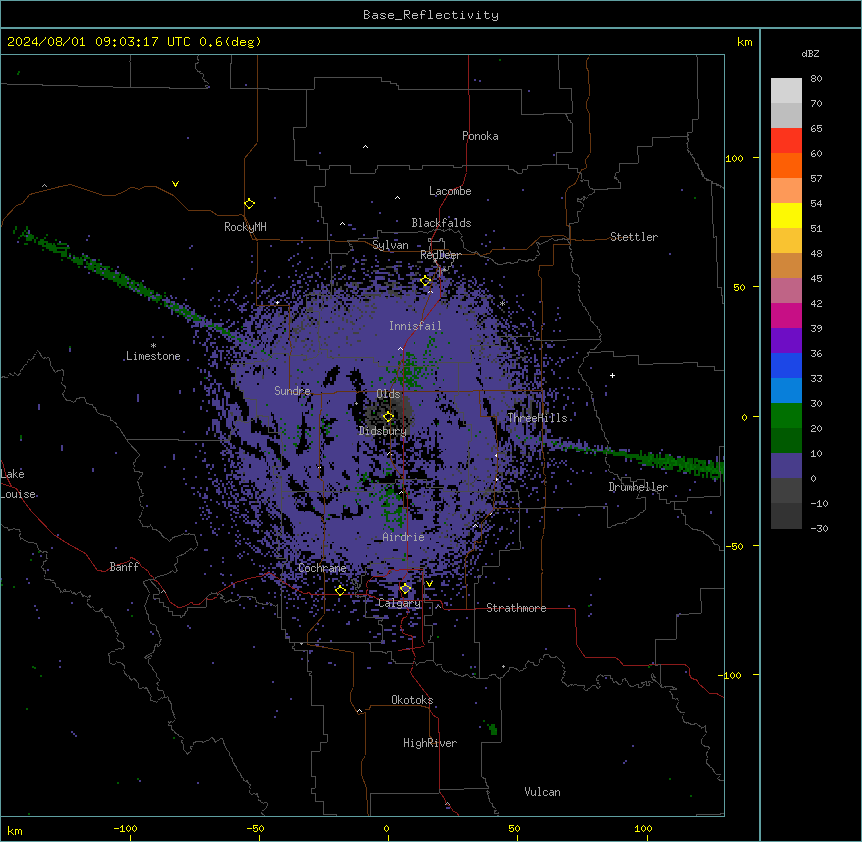This screenshot has height=842, width=862.
Task: Select the bright yellow swatch in the dBZ scale
Action: [x=786, y=215]
